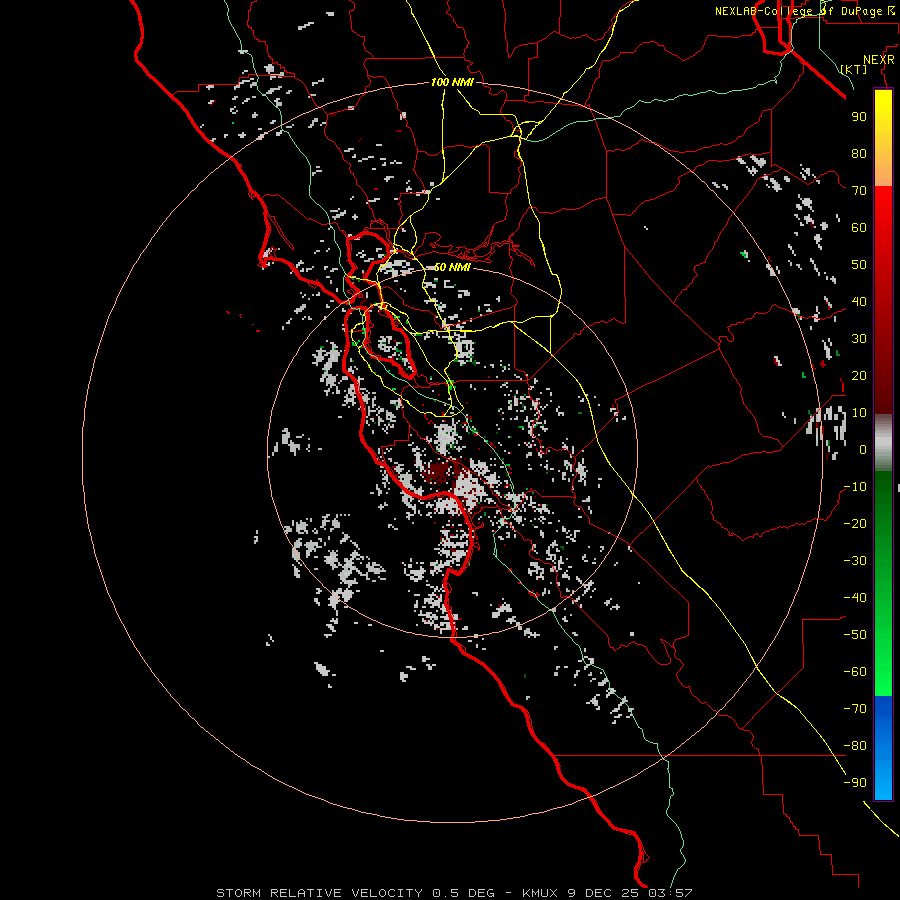The height and width of the screenshot is (900, 900).
Task: Click the -30 value on the velocity scale
Action: [855, 561]
